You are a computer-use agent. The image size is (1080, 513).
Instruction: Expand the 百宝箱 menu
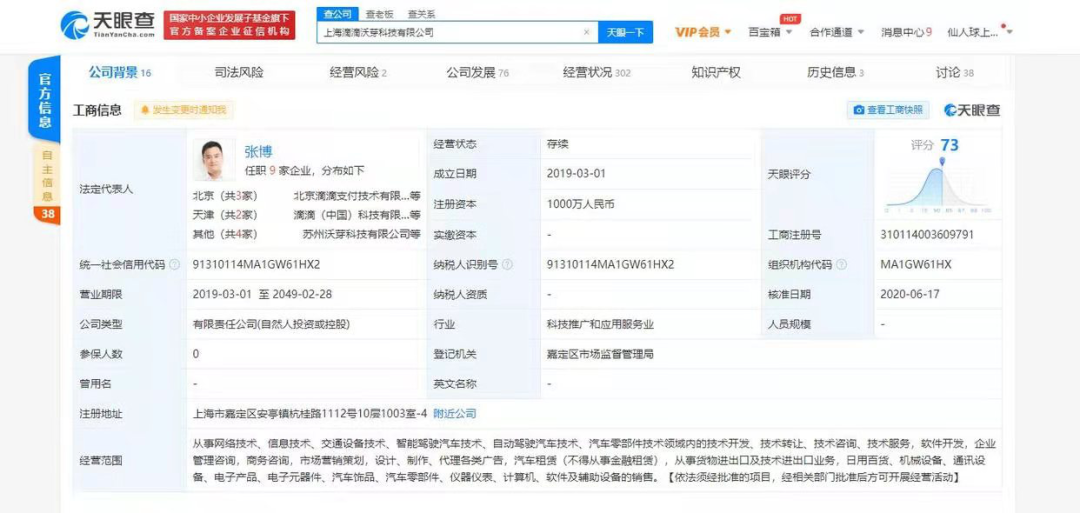[770, 32]
